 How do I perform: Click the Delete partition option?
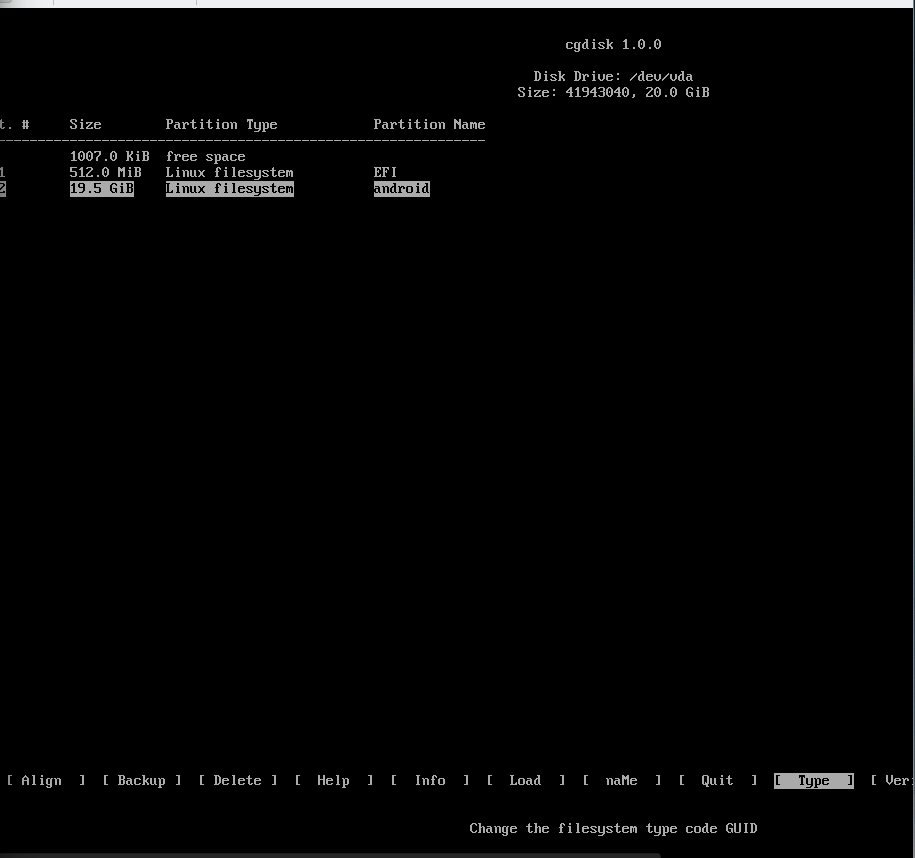(x=237, y=781)
